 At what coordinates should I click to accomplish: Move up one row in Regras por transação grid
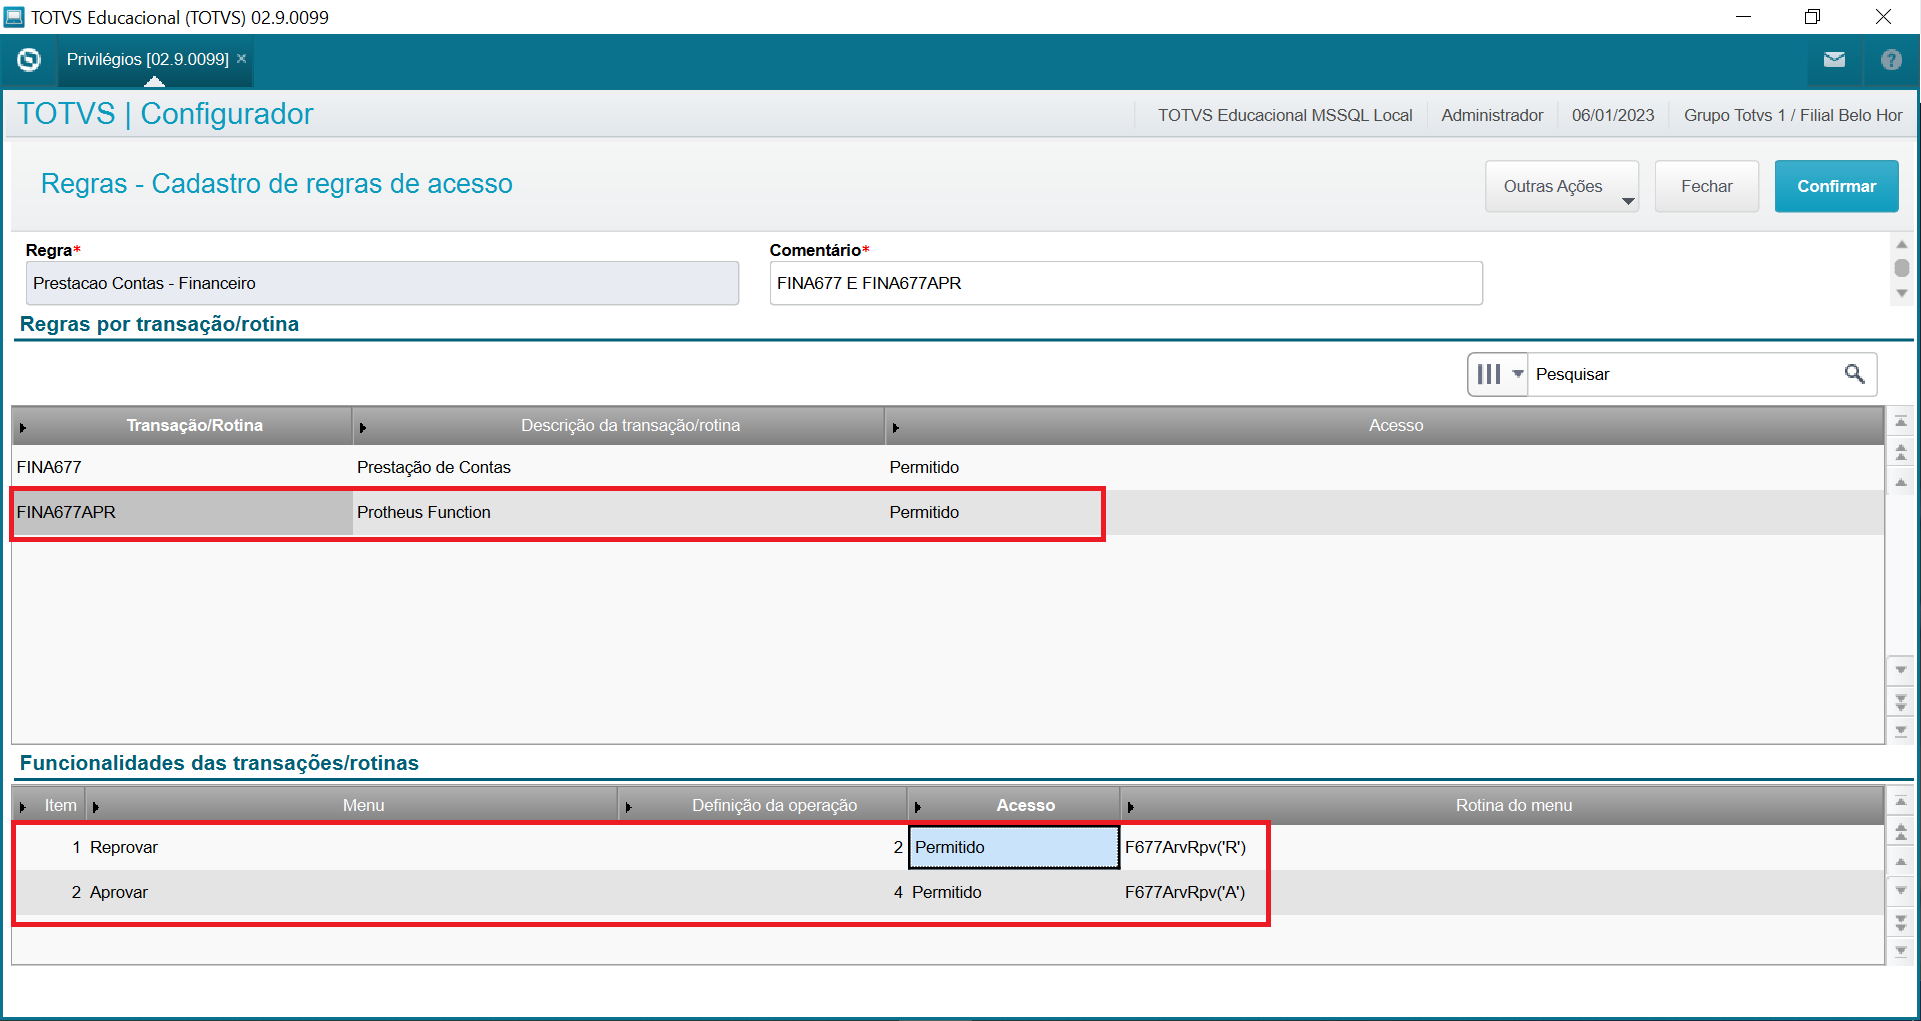click(1901, 482)
